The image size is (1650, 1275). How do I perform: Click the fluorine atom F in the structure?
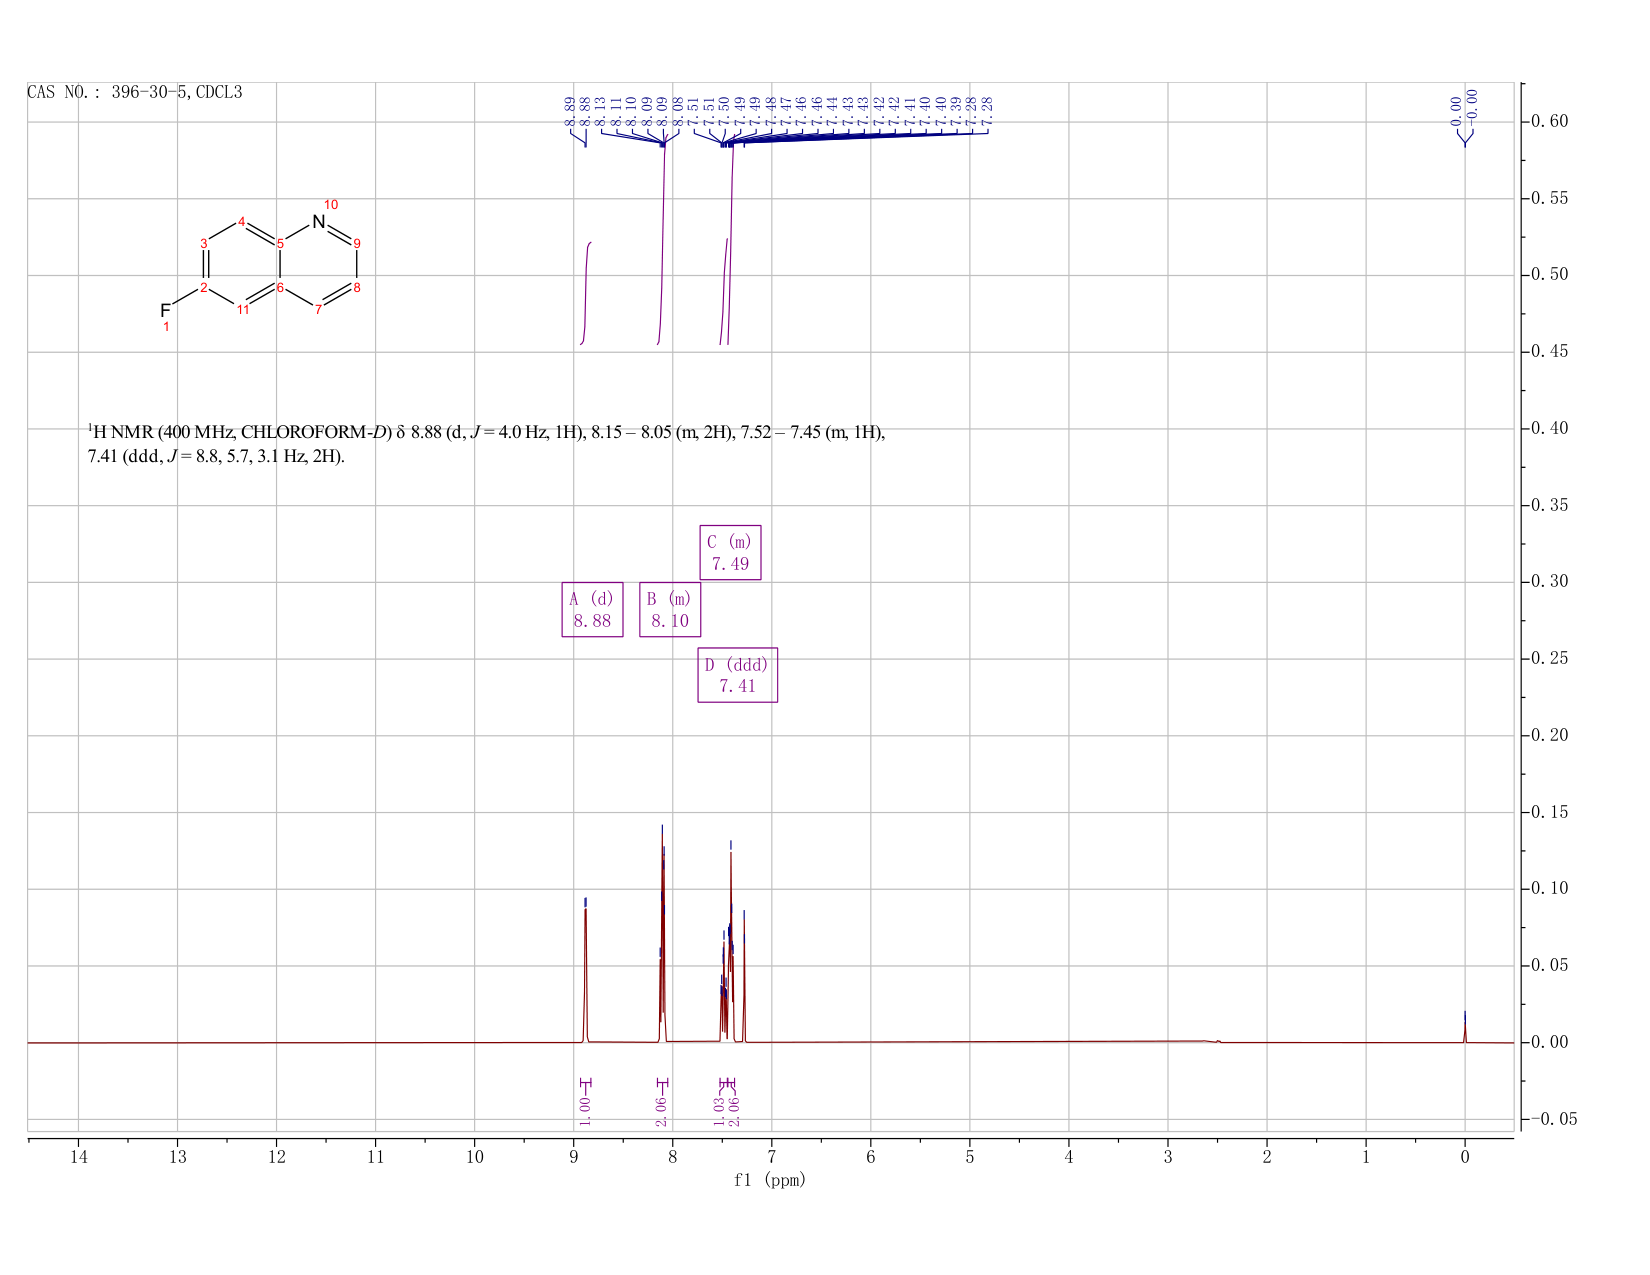pyautogui.click(x=165, y=311)
